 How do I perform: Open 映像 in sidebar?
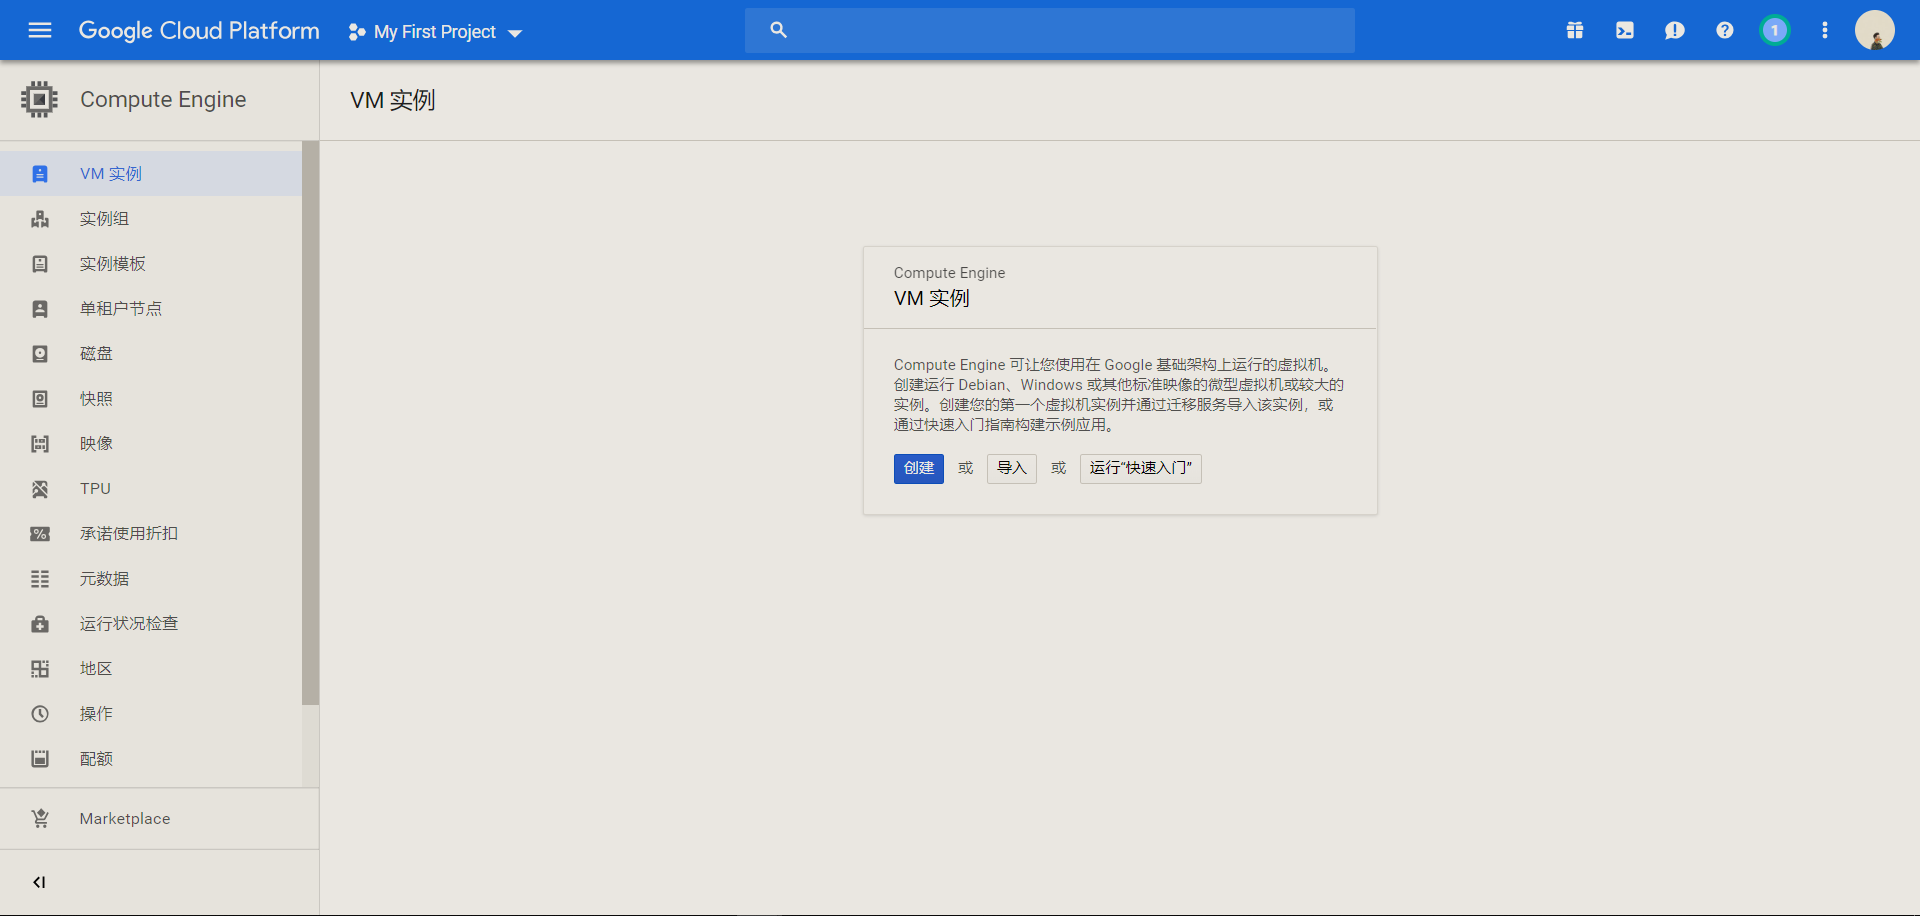151,443
